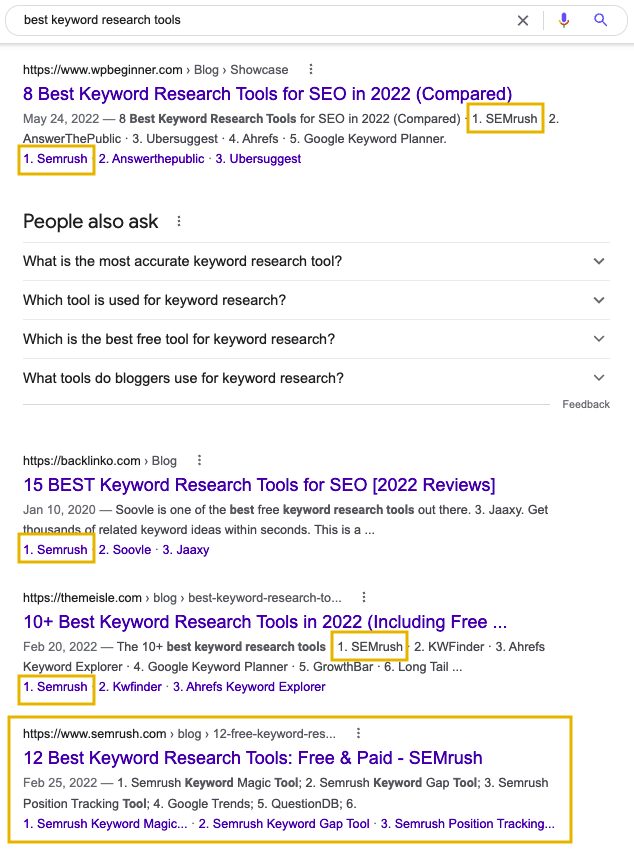
Task: Clear the search box with X icon
Action: [x=523, y=21]
